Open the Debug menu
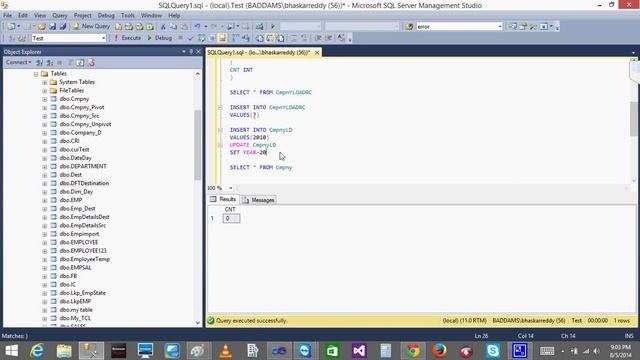Image resolution: width=640 pixels, height=360 pixels. pos(106,15)
